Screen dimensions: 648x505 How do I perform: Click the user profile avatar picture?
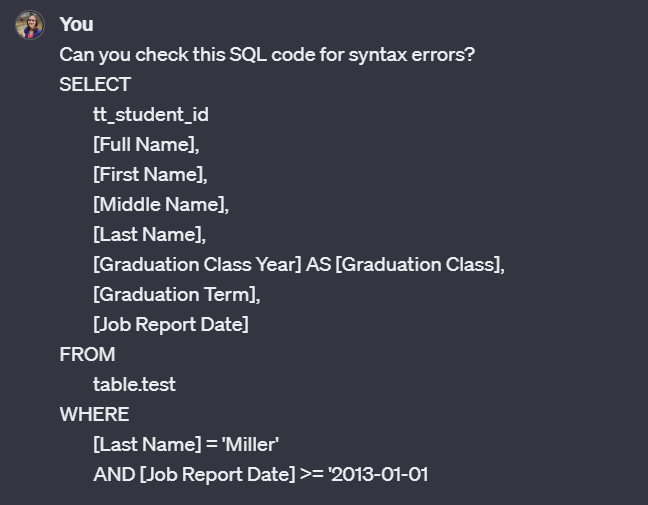coord(30,25)
